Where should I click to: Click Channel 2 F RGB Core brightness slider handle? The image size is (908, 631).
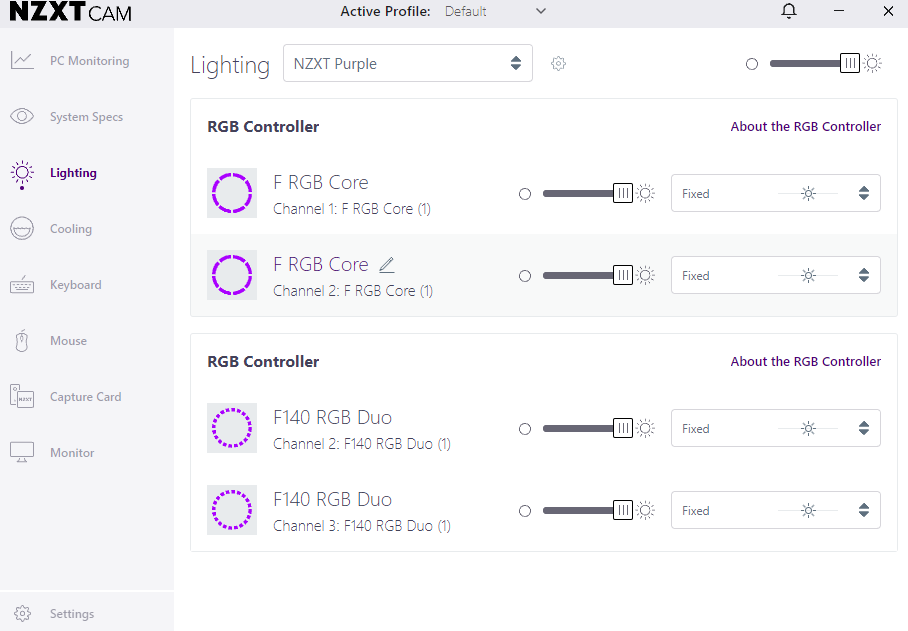[623, 276]
